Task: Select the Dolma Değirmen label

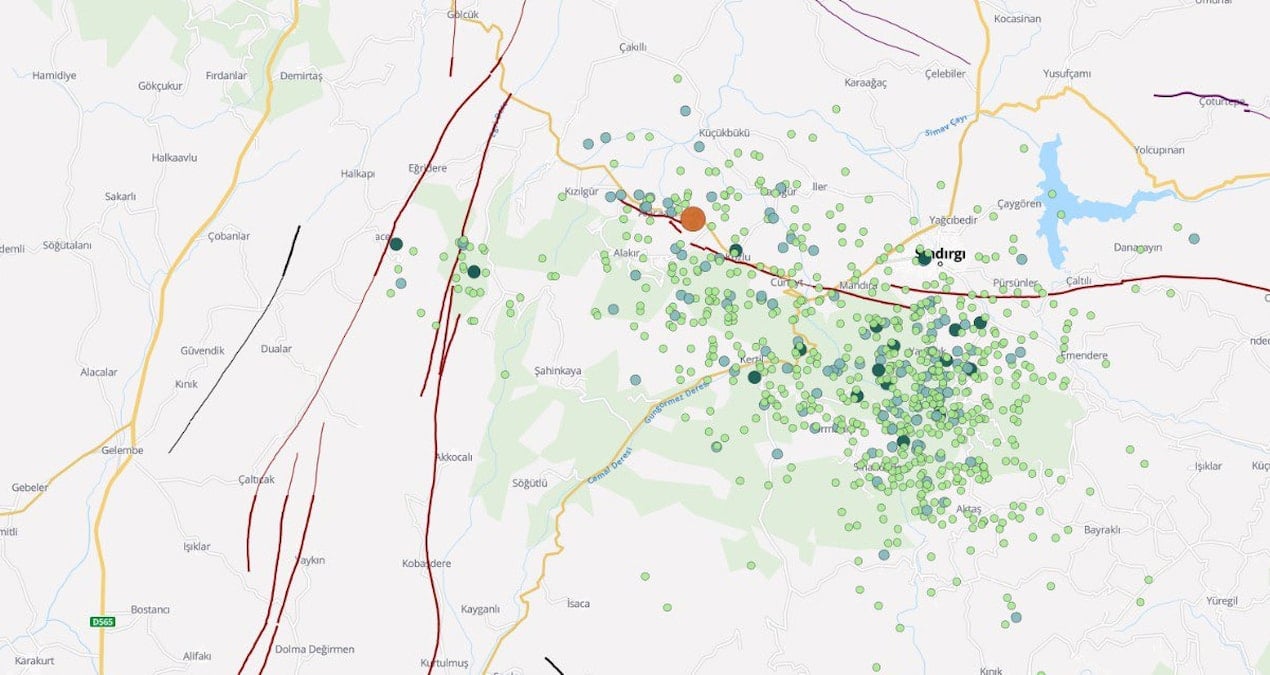Action: tap(314, 649)
